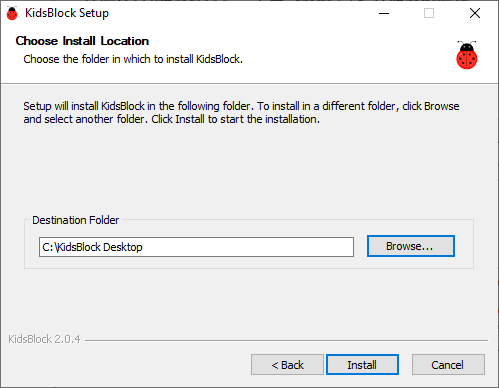The width and height of the screenshot is (499, 388).
Task: Focus the Destination Folder path field
Action: [x=196, y=247]
